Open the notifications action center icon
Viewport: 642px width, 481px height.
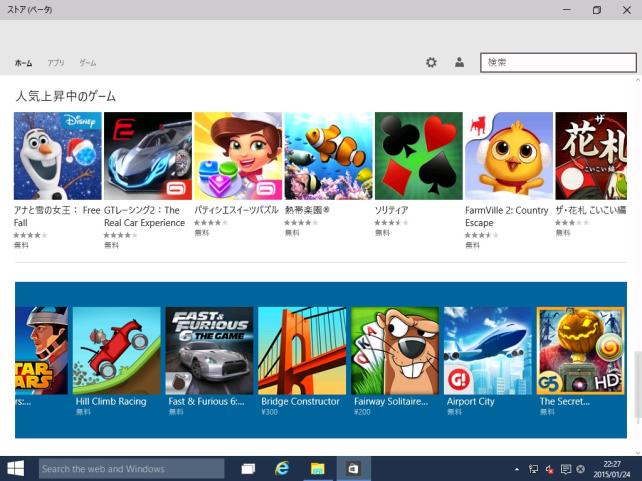point(565,469)
